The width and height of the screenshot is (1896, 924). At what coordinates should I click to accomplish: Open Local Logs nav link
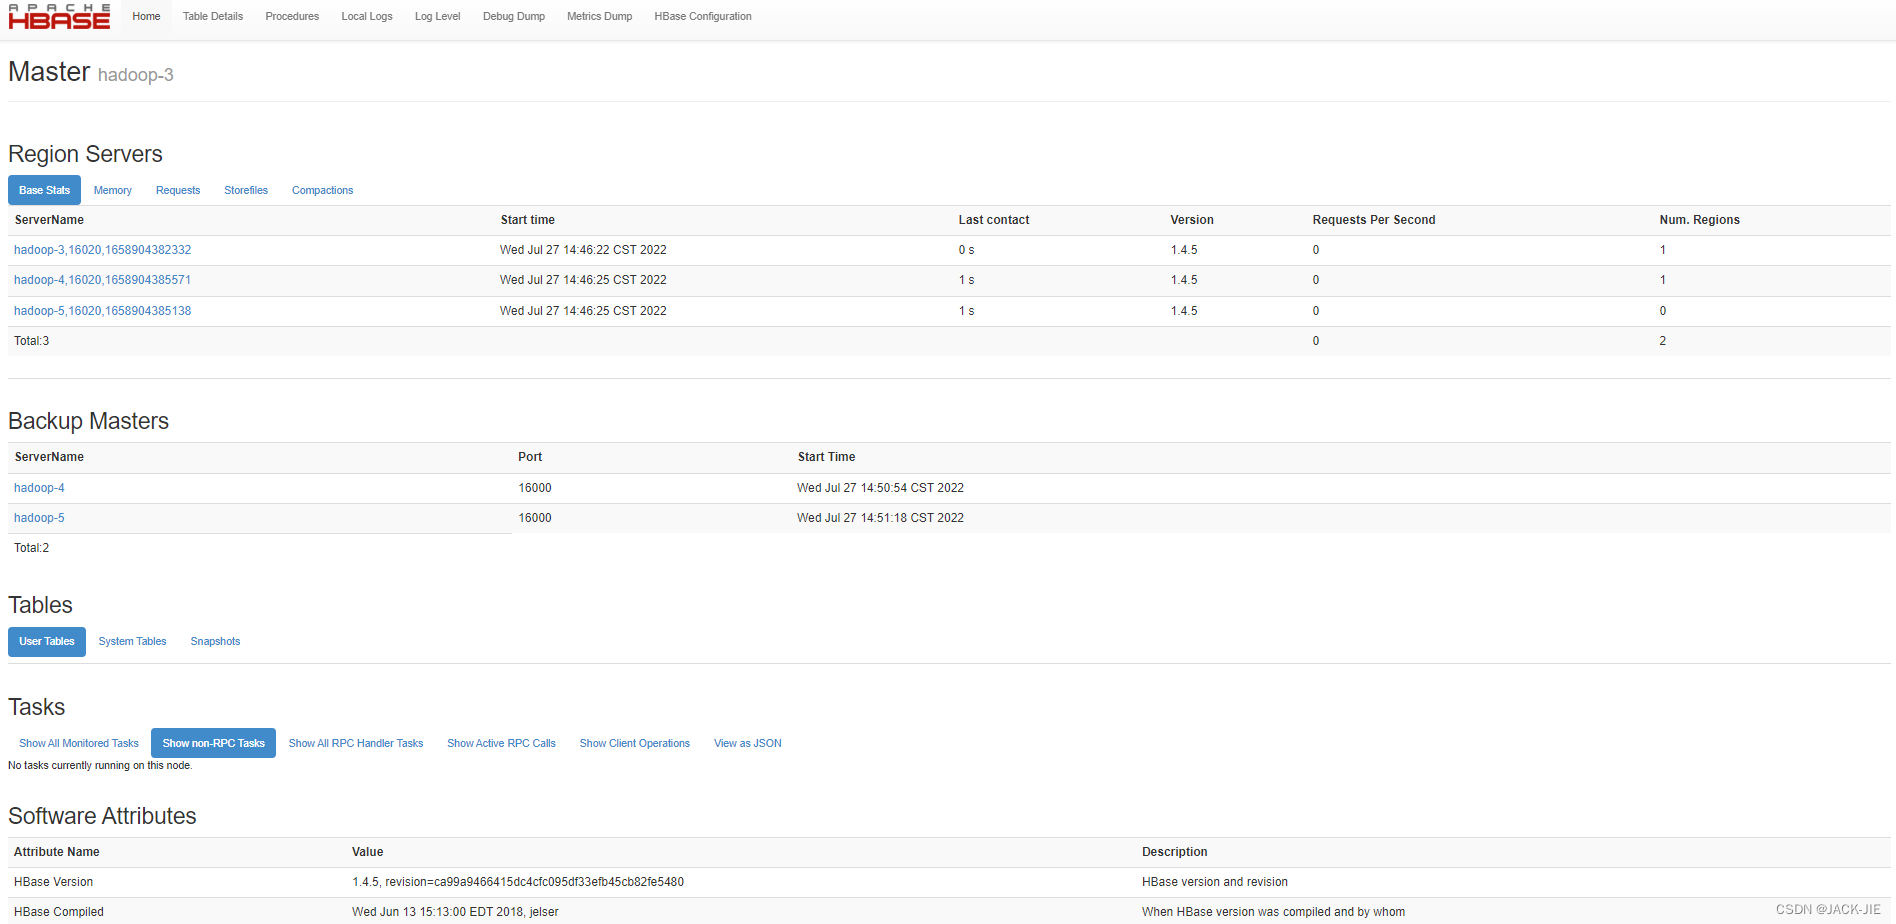(367, 16)
